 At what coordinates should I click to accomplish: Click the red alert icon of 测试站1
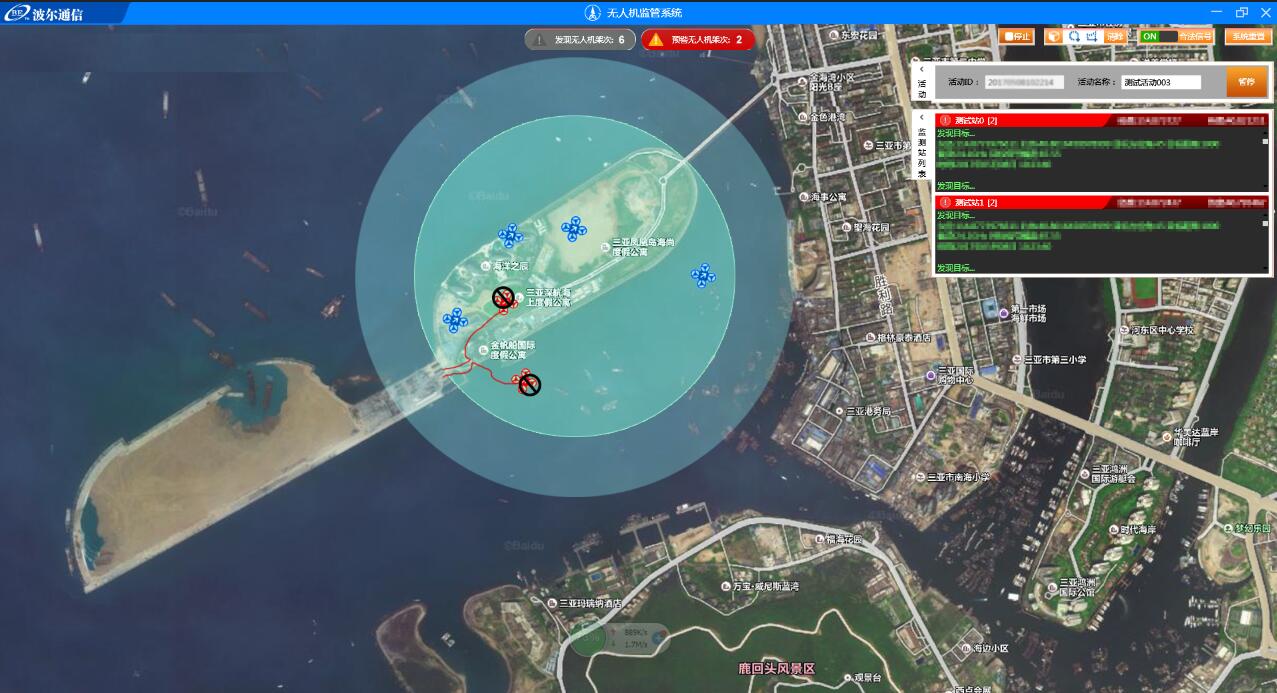pos(945,202)
